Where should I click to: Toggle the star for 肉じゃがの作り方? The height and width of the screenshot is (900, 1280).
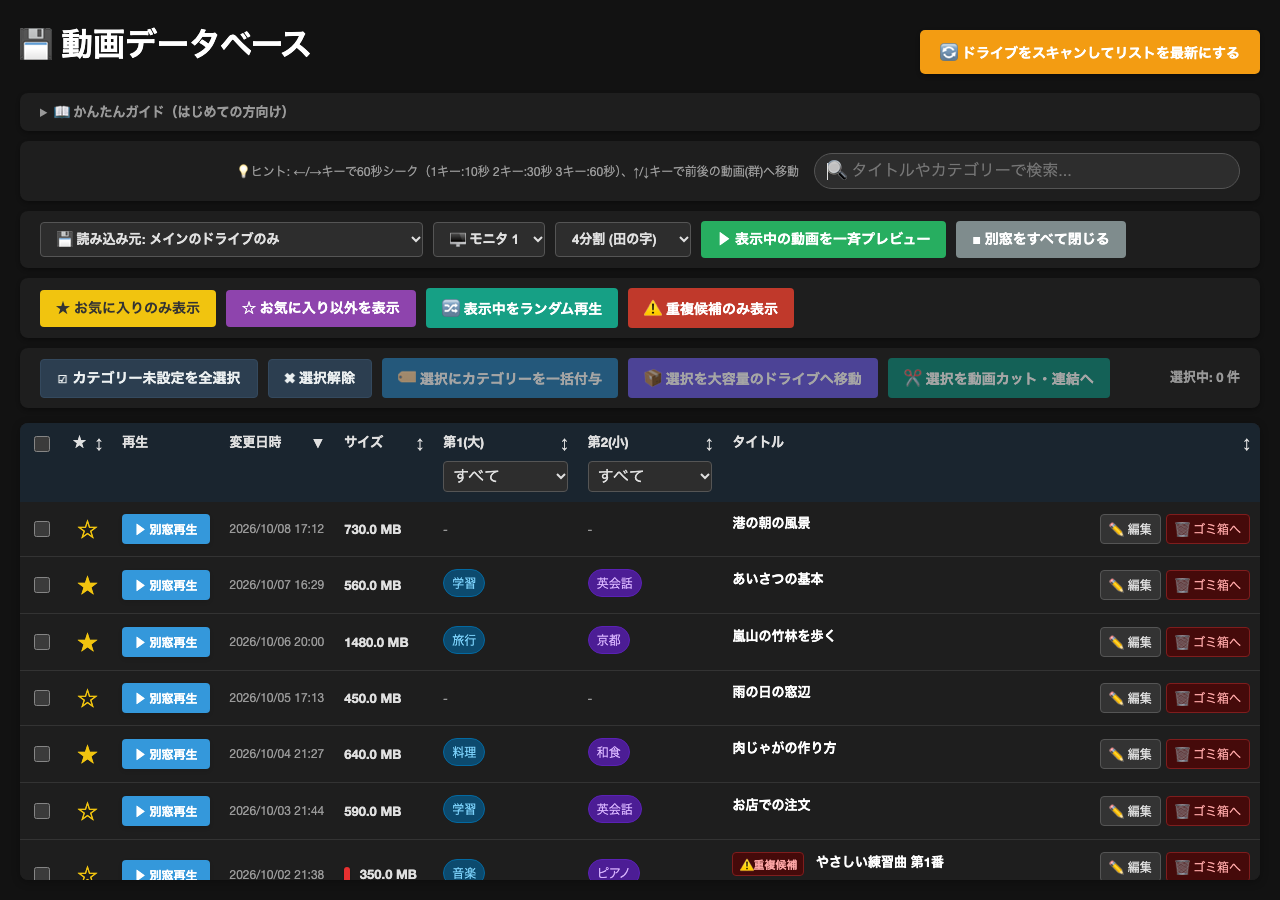[x=87, y=754]
